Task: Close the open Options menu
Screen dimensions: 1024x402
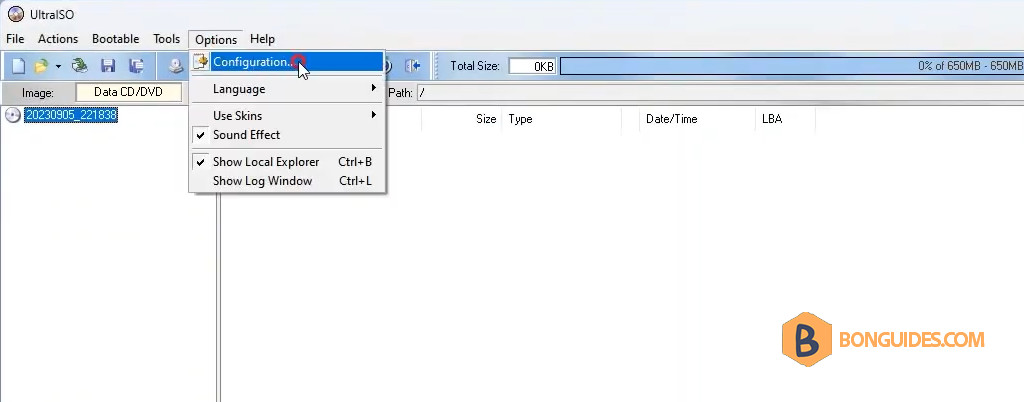Action: (x=216, y=39)
